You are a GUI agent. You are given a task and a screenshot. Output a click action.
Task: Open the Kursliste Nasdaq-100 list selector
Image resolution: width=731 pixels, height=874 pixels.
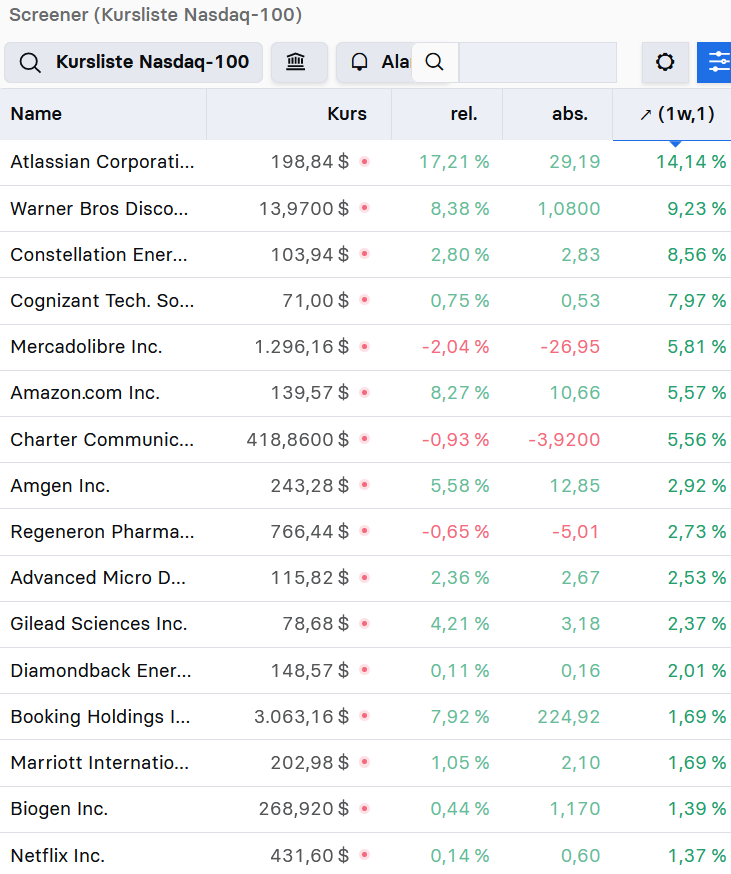134,63
